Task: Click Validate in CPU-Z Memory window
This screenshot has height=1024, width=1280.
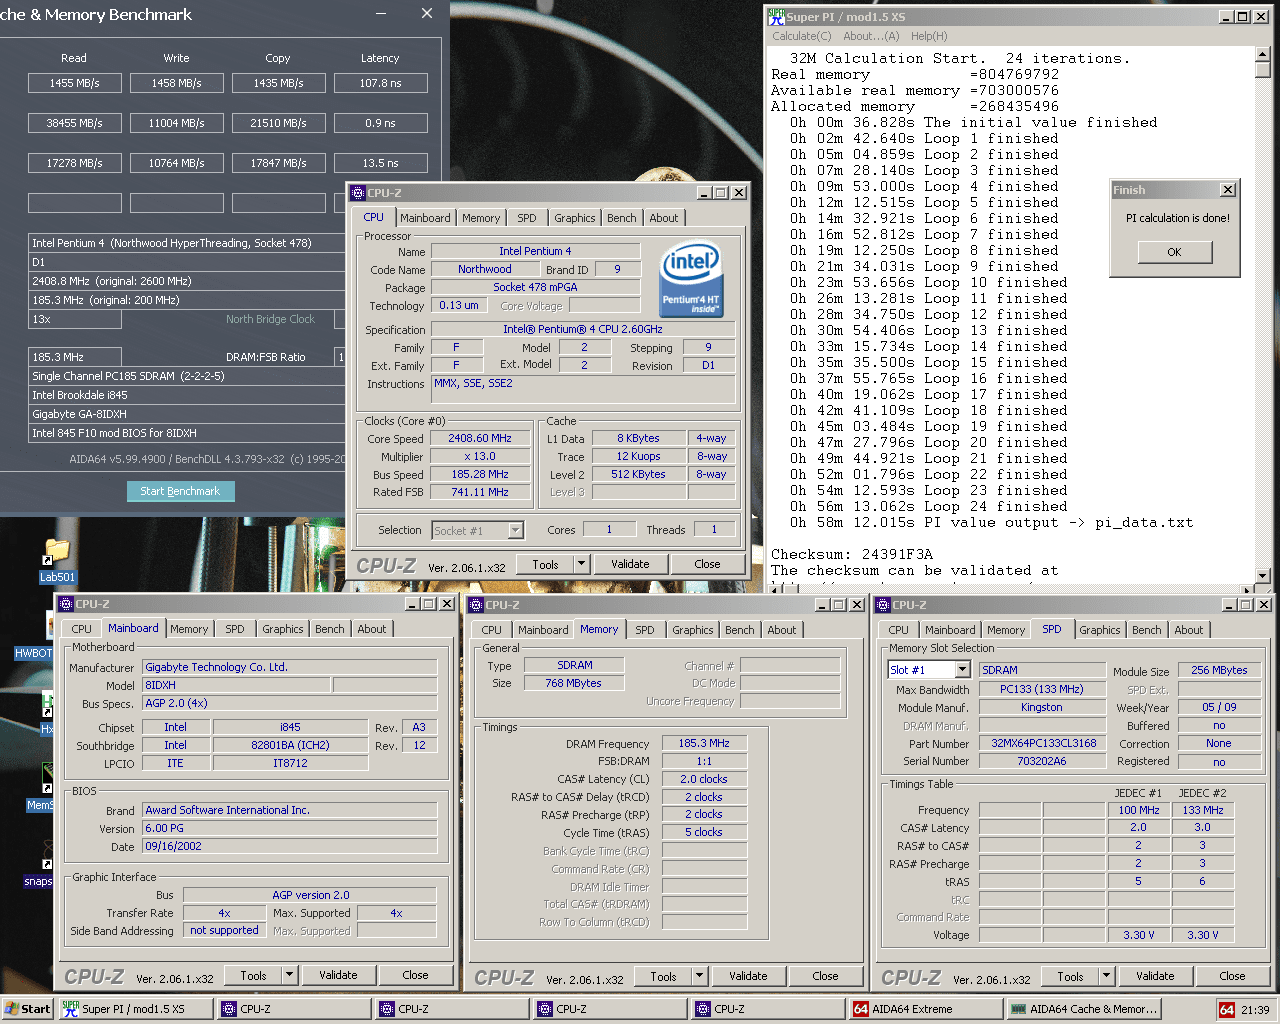Action: tap(748, 976)
